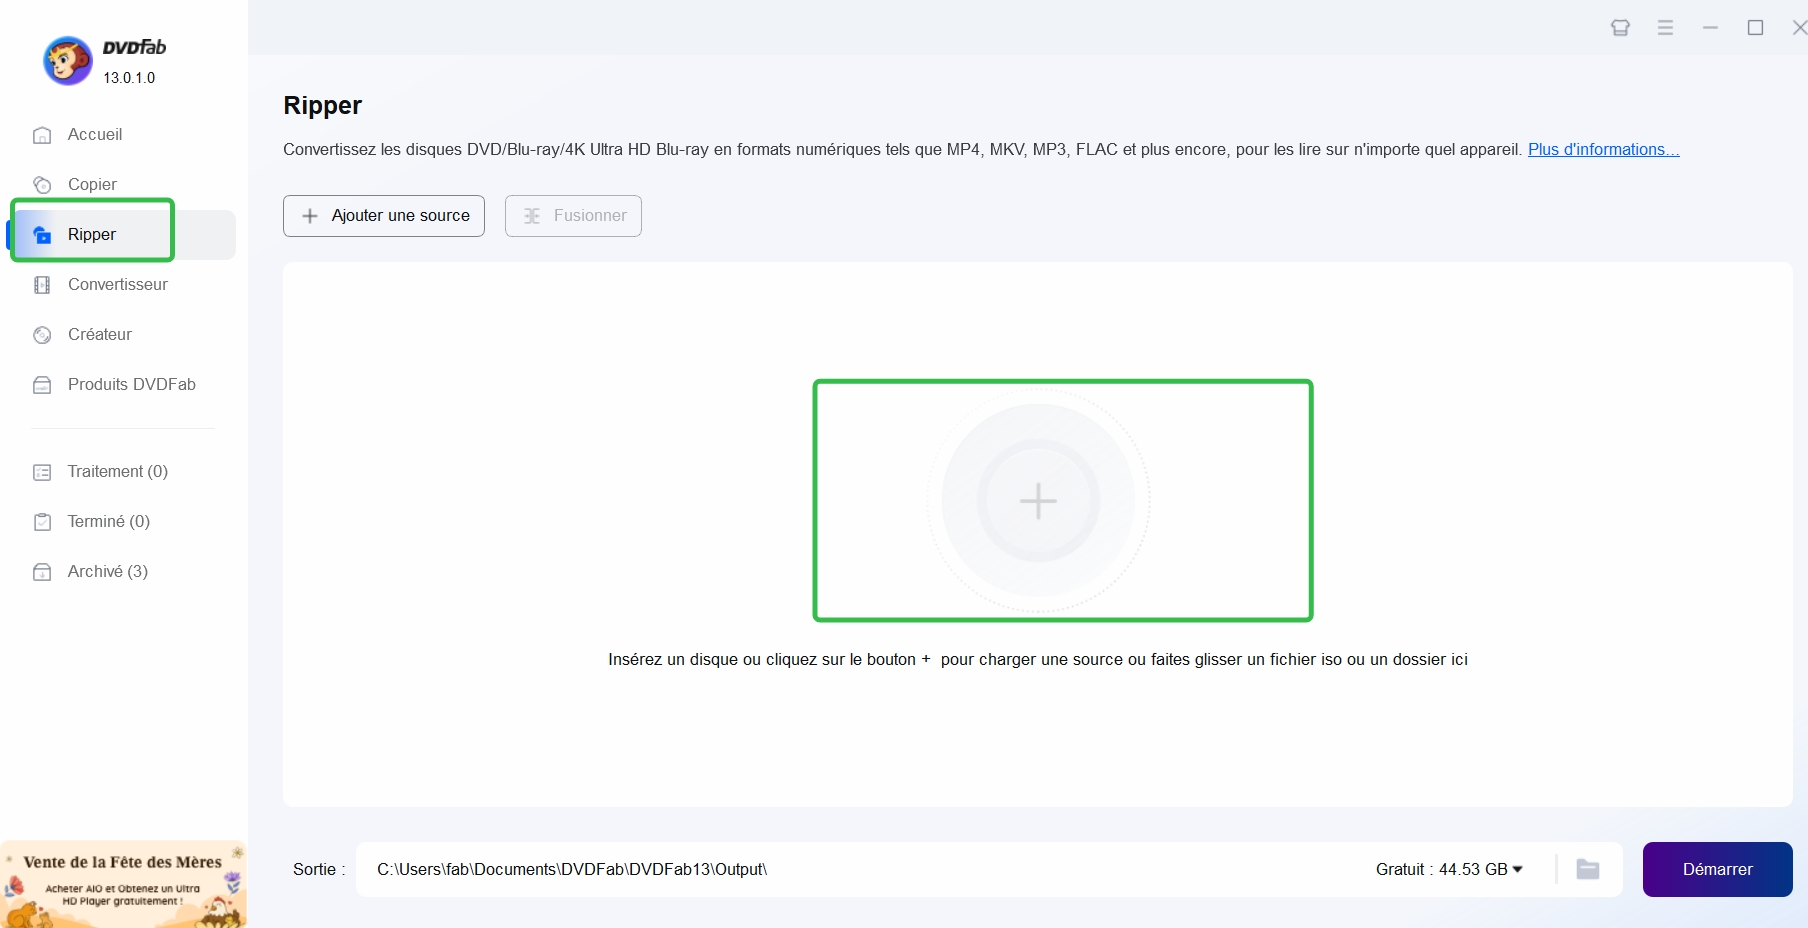
Task: Click the Ripper page heading
Action: tap(322, 105)
